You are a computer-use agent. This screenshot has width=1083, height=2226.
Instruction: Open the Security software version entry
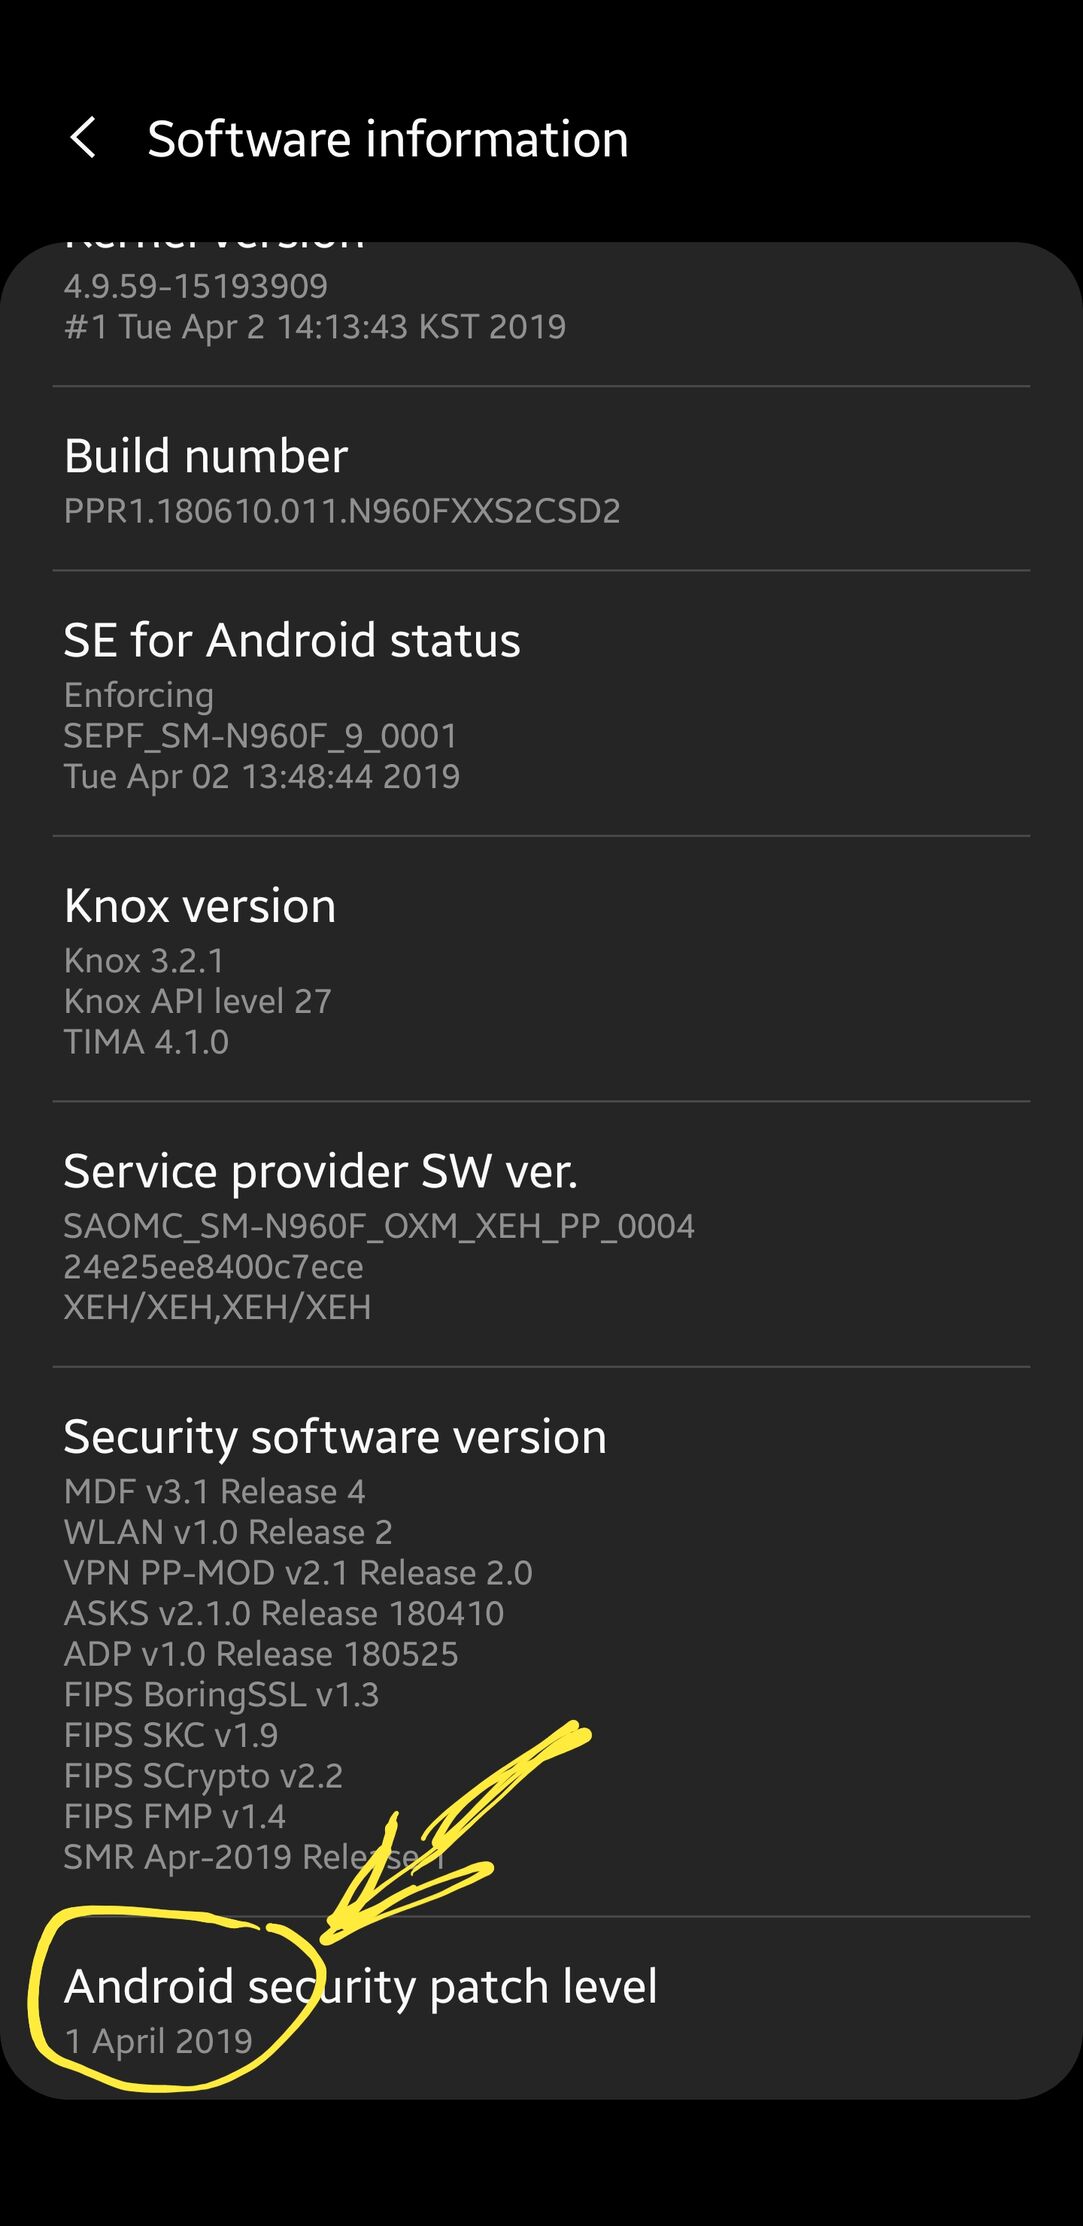(335, 1437)
